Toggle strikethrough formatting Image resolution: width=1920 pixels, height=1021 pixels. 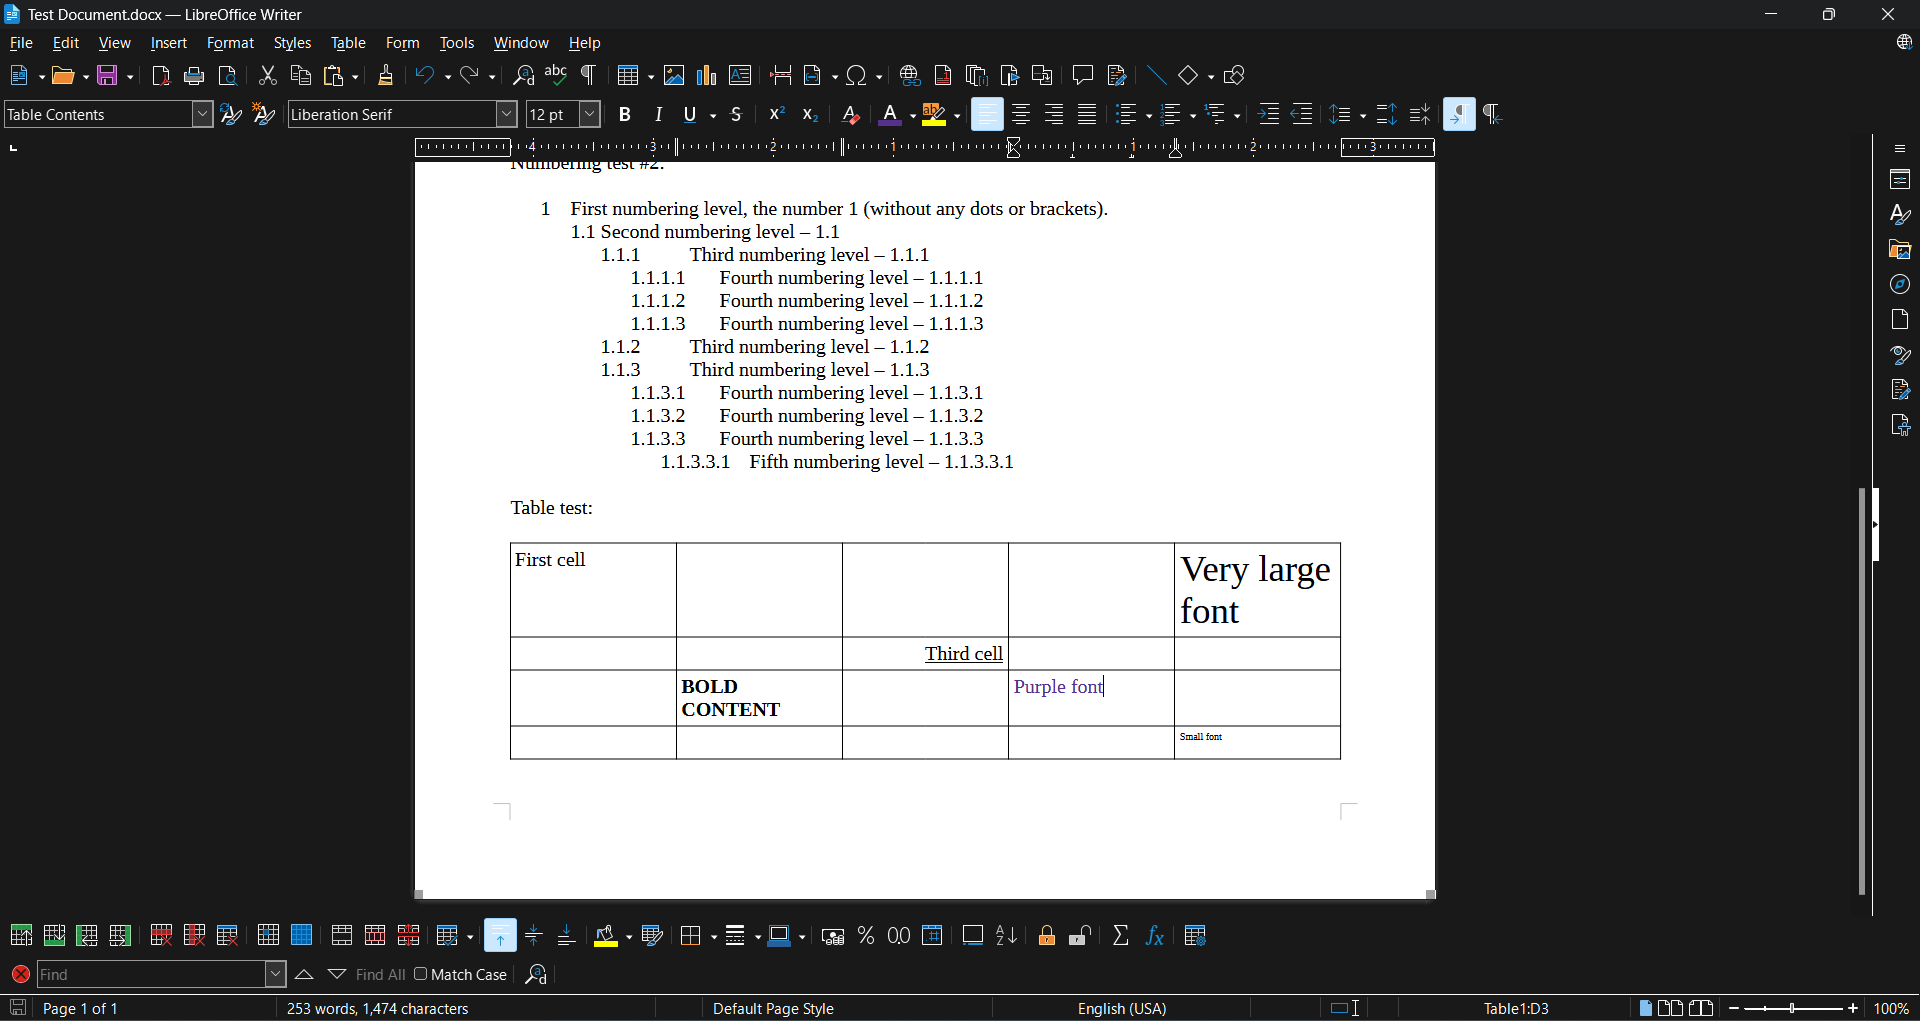coord(737,115)
